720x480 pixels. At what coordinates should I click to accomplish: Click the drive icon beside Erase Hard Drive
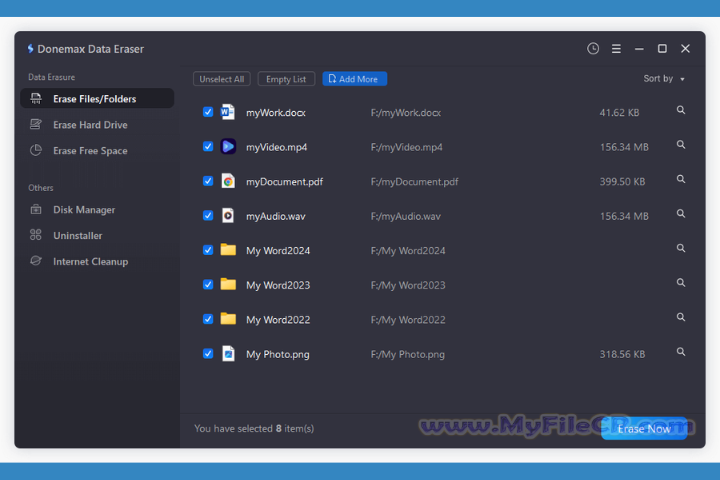36,124
